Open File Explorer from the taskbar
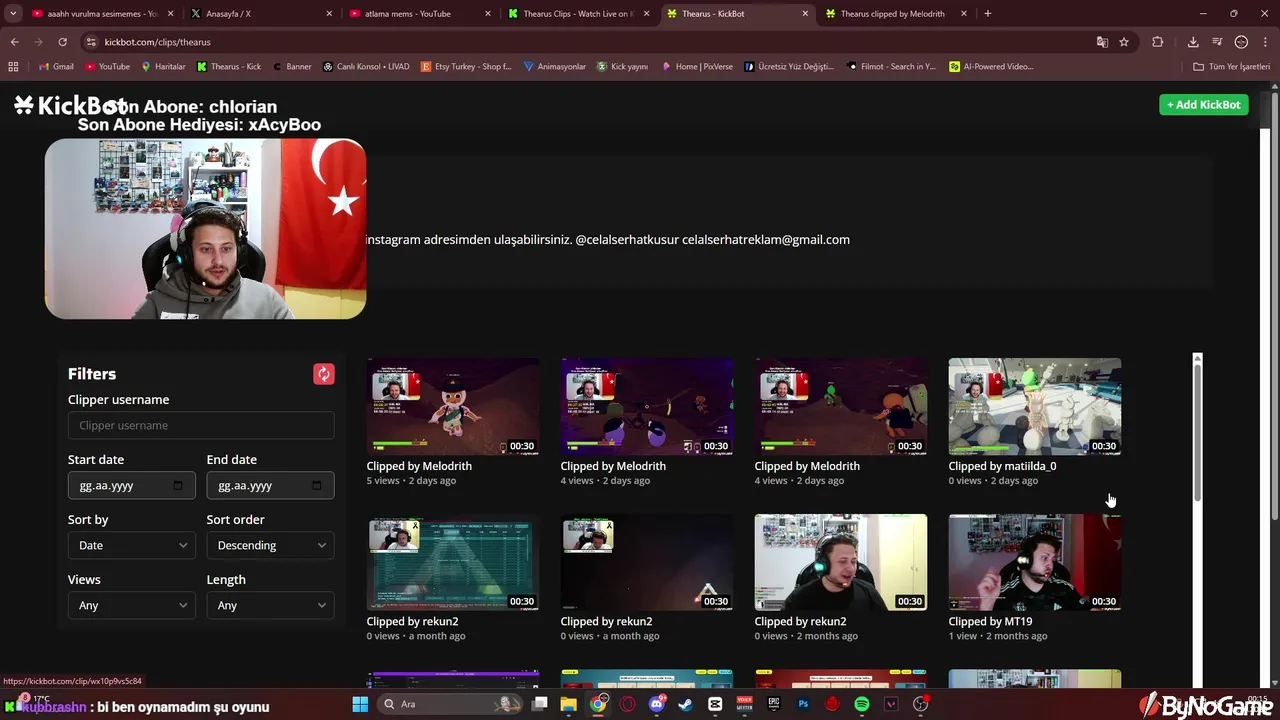Viewport: 1280px width, 720px height. point(568,704)
